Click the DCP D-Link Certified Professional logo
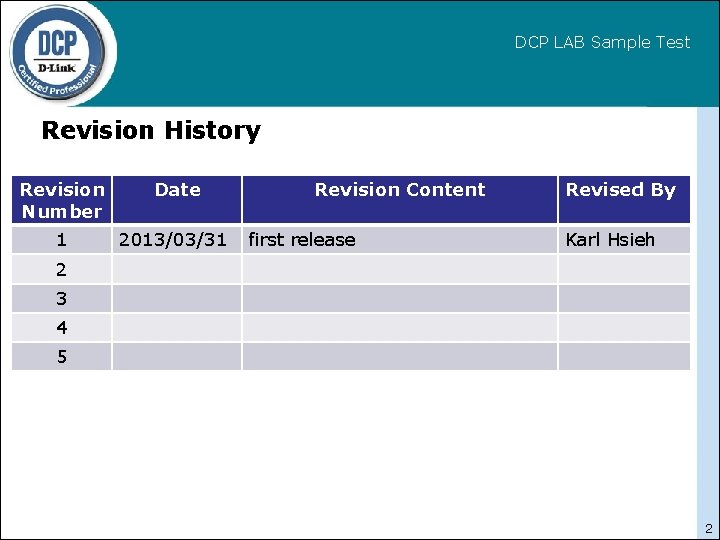This screenshot has height=540, width=720. pyautogui.click(x=58, y=53)
